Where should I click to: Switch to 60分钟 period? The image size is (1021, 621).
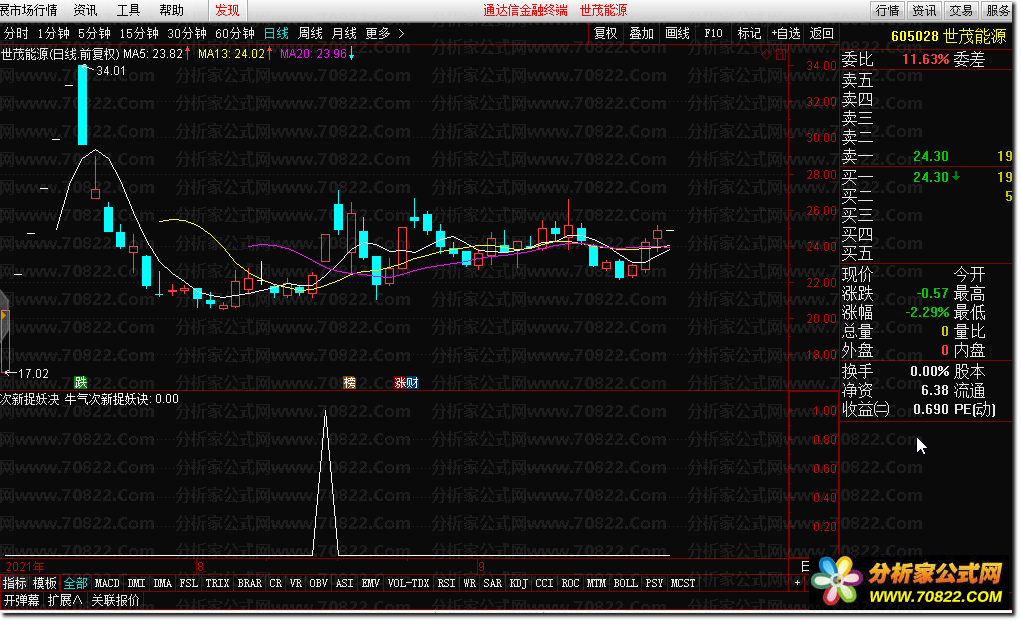(x=235, y=33)
